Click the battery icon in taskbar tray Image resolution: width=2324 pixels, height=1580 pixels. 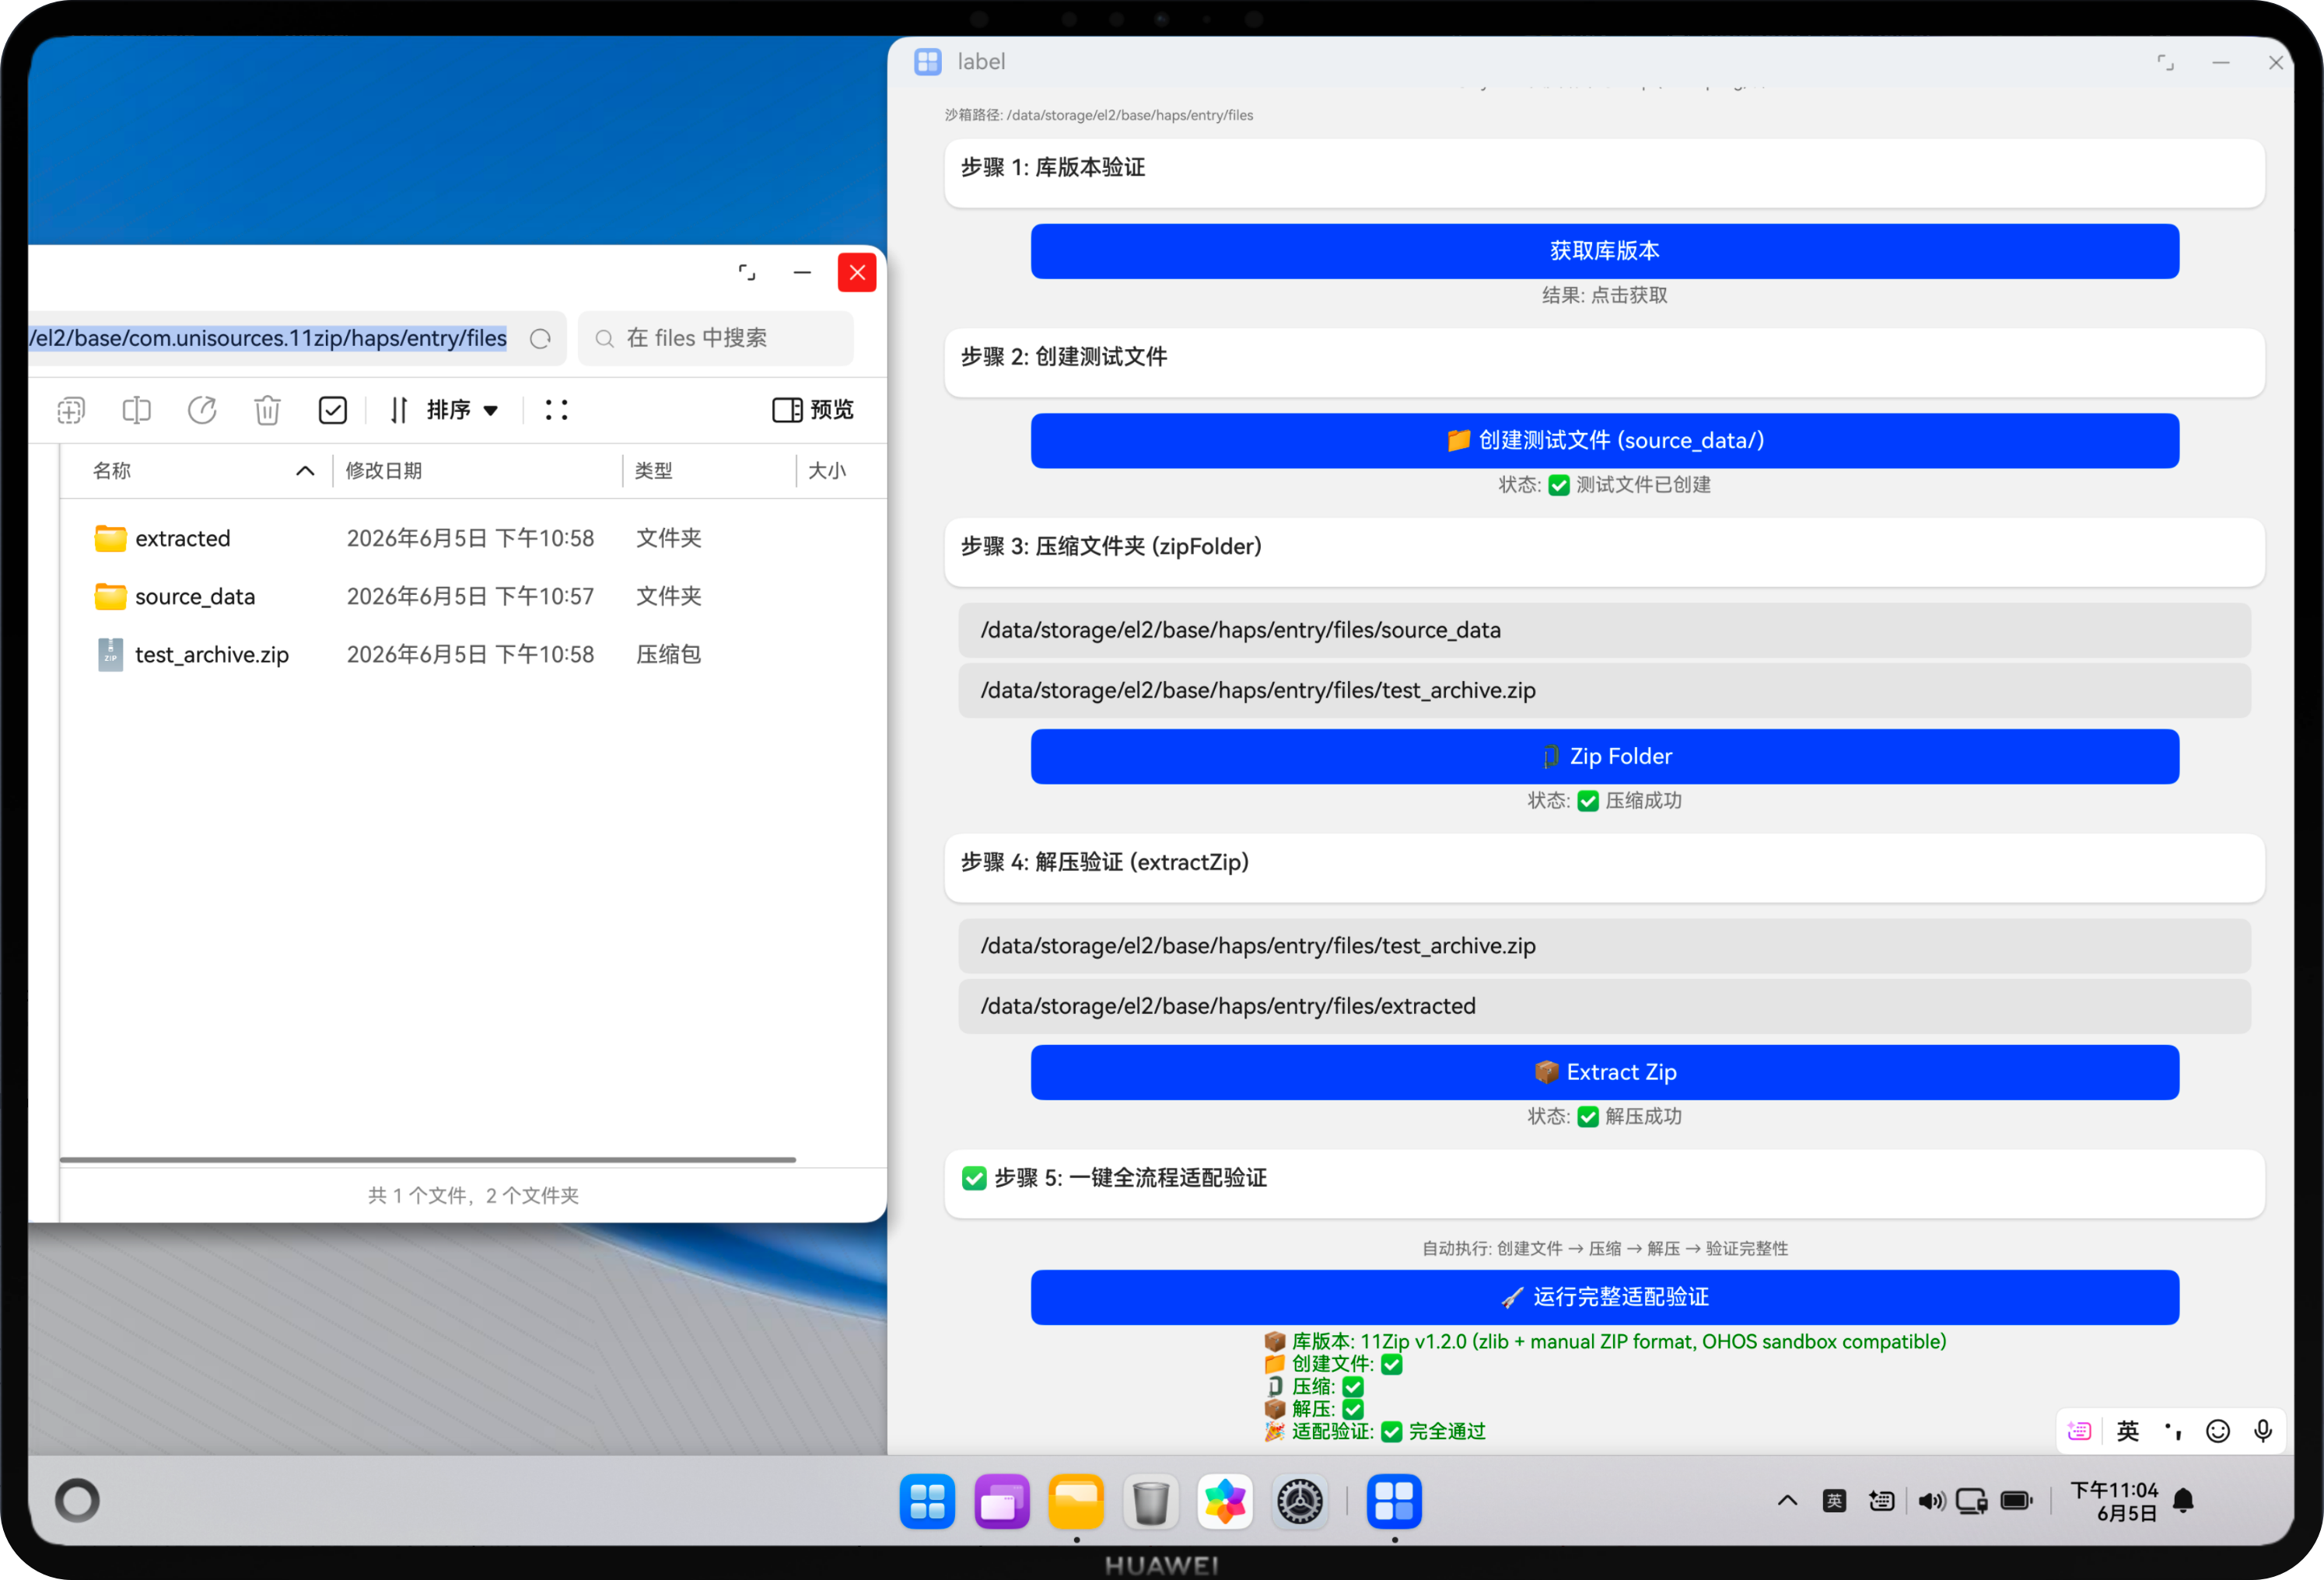(x=2017, y=1501)
